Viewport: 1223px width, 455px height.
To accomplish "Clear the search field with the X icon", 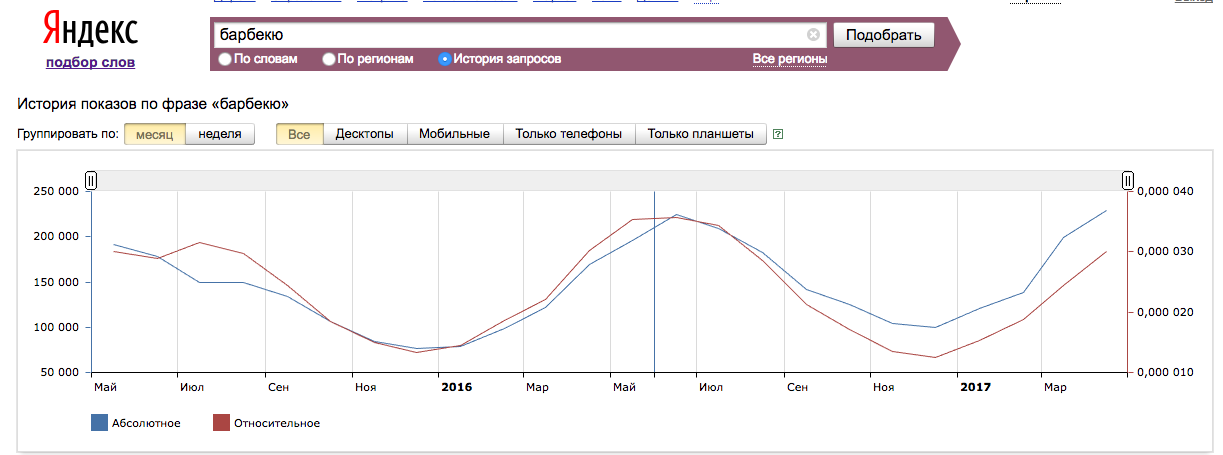I will click(813, 35).
